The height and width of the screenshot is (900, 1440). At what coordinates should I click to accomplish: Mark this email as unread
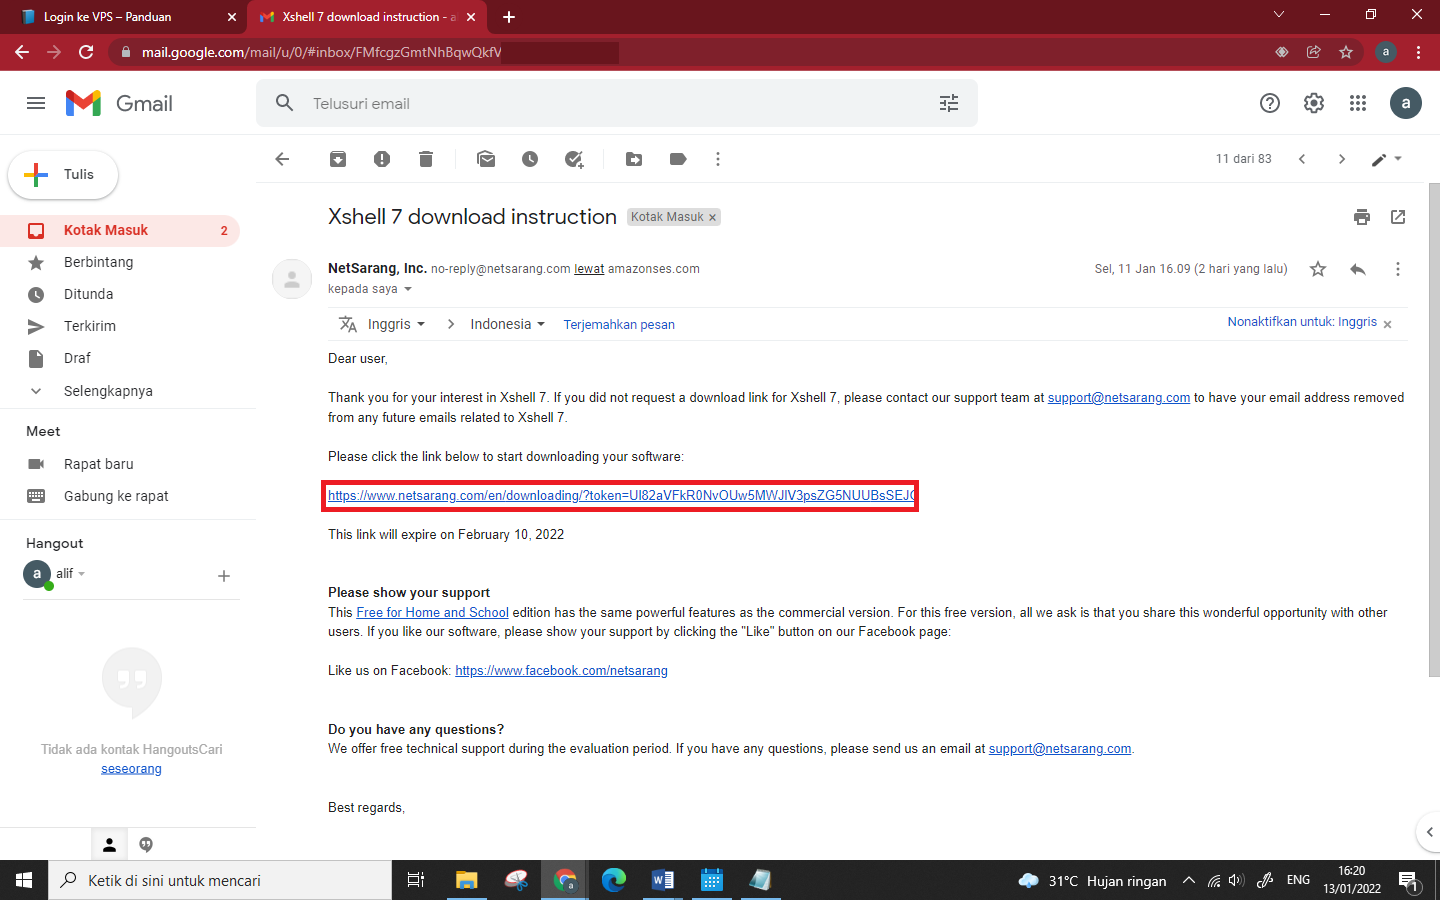pyautogui.click(x=486, y=159)
